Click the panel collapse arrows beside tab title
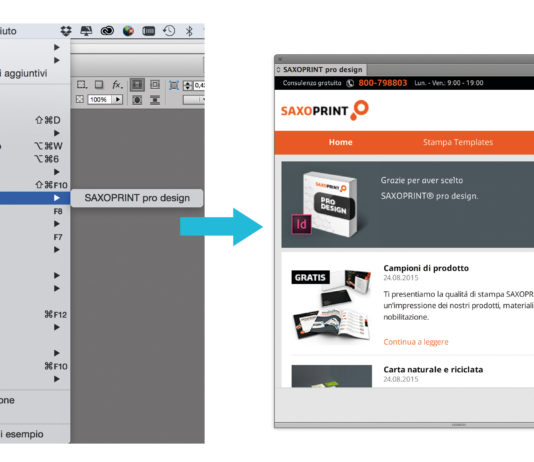534x462 pixels. pos(278,70)
